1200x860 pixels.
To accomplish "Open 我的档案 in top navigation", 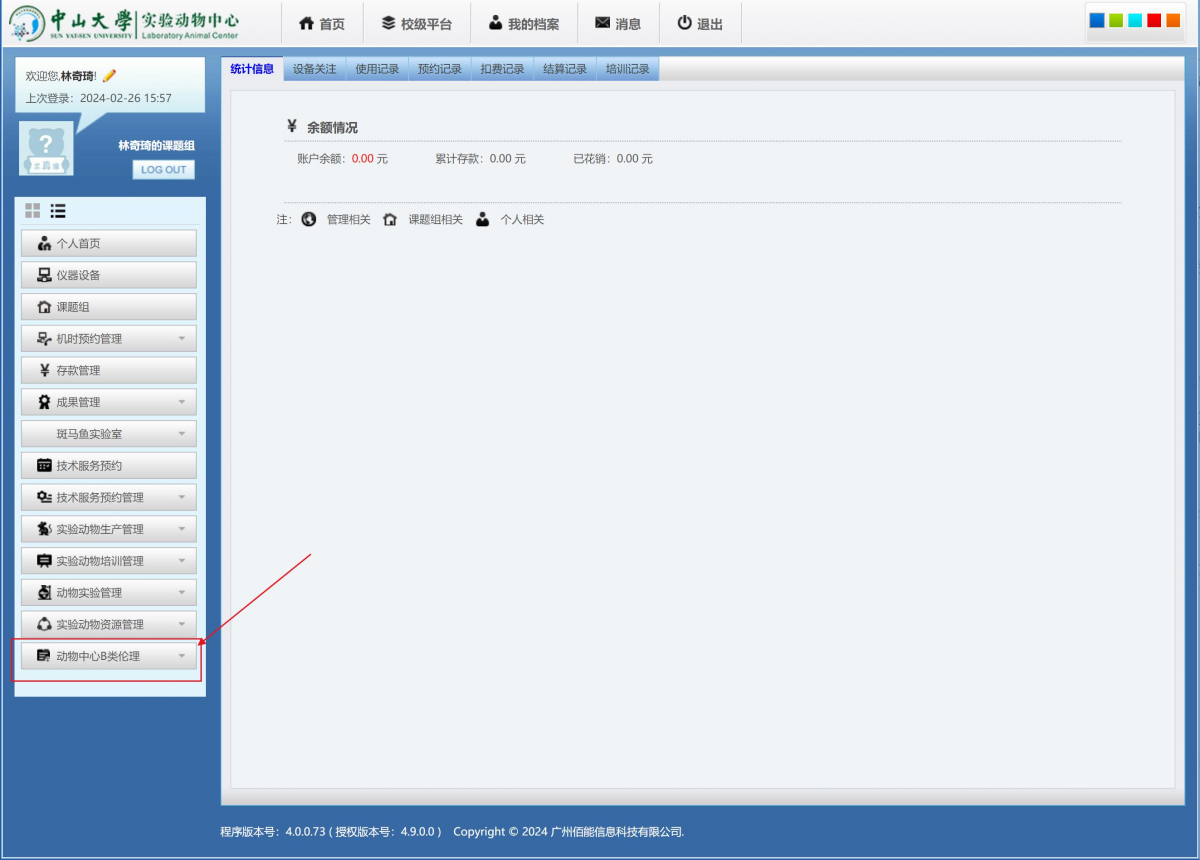I will point(523,24).
